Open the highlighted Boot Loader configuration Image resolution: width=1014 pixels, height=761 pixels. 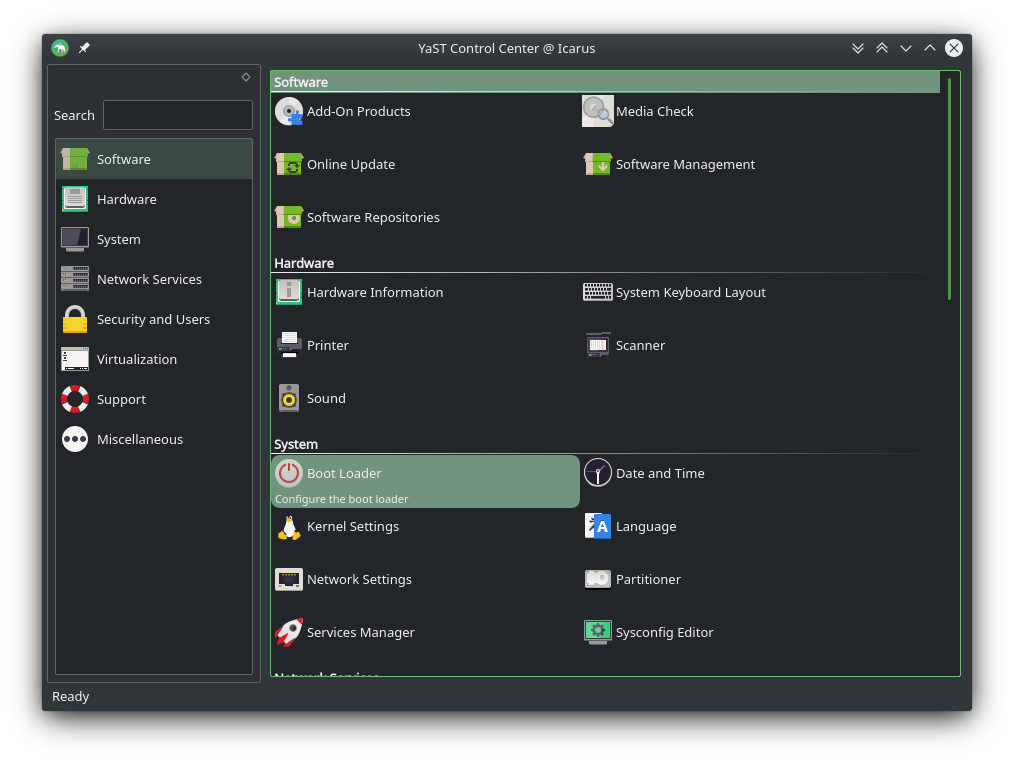[x=344, y=473]
